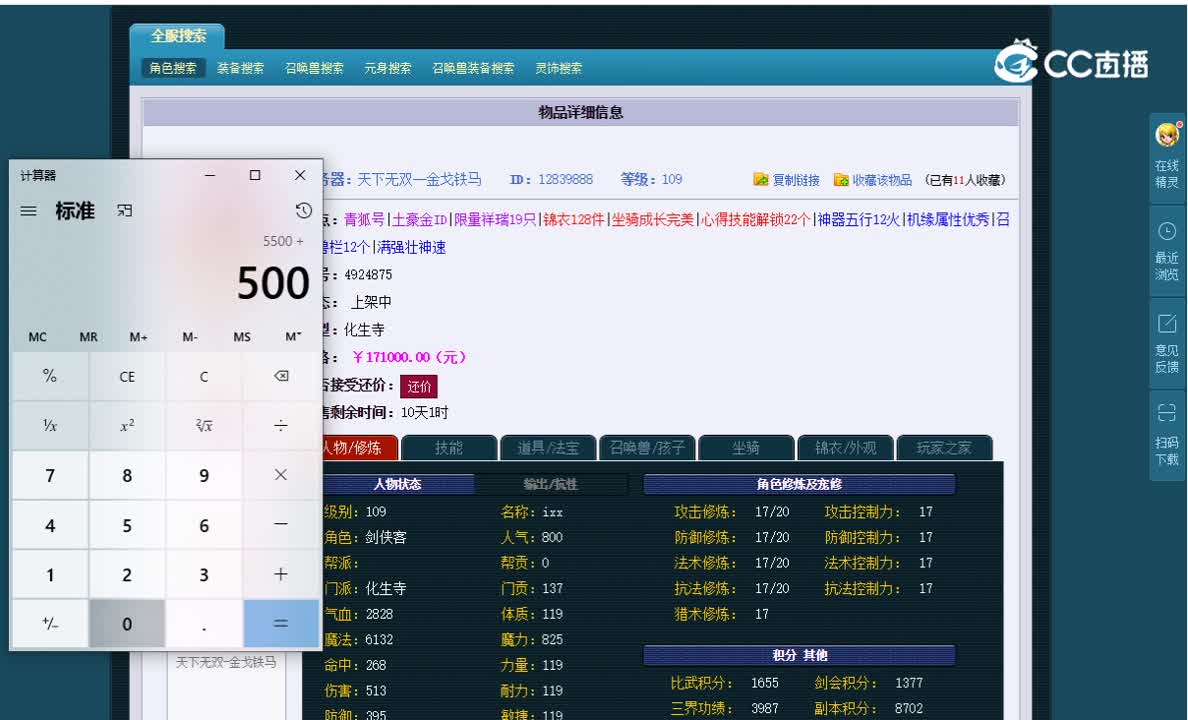Switch to the 召唤兽/孩子 tab
The image size is (1188, 720).
(647, 448)
